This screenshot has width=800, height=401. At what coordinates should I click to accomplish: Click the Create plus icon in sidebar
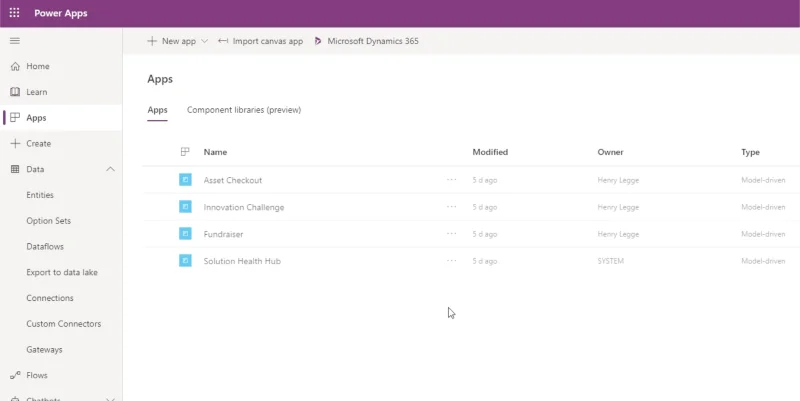click(15, 143)
